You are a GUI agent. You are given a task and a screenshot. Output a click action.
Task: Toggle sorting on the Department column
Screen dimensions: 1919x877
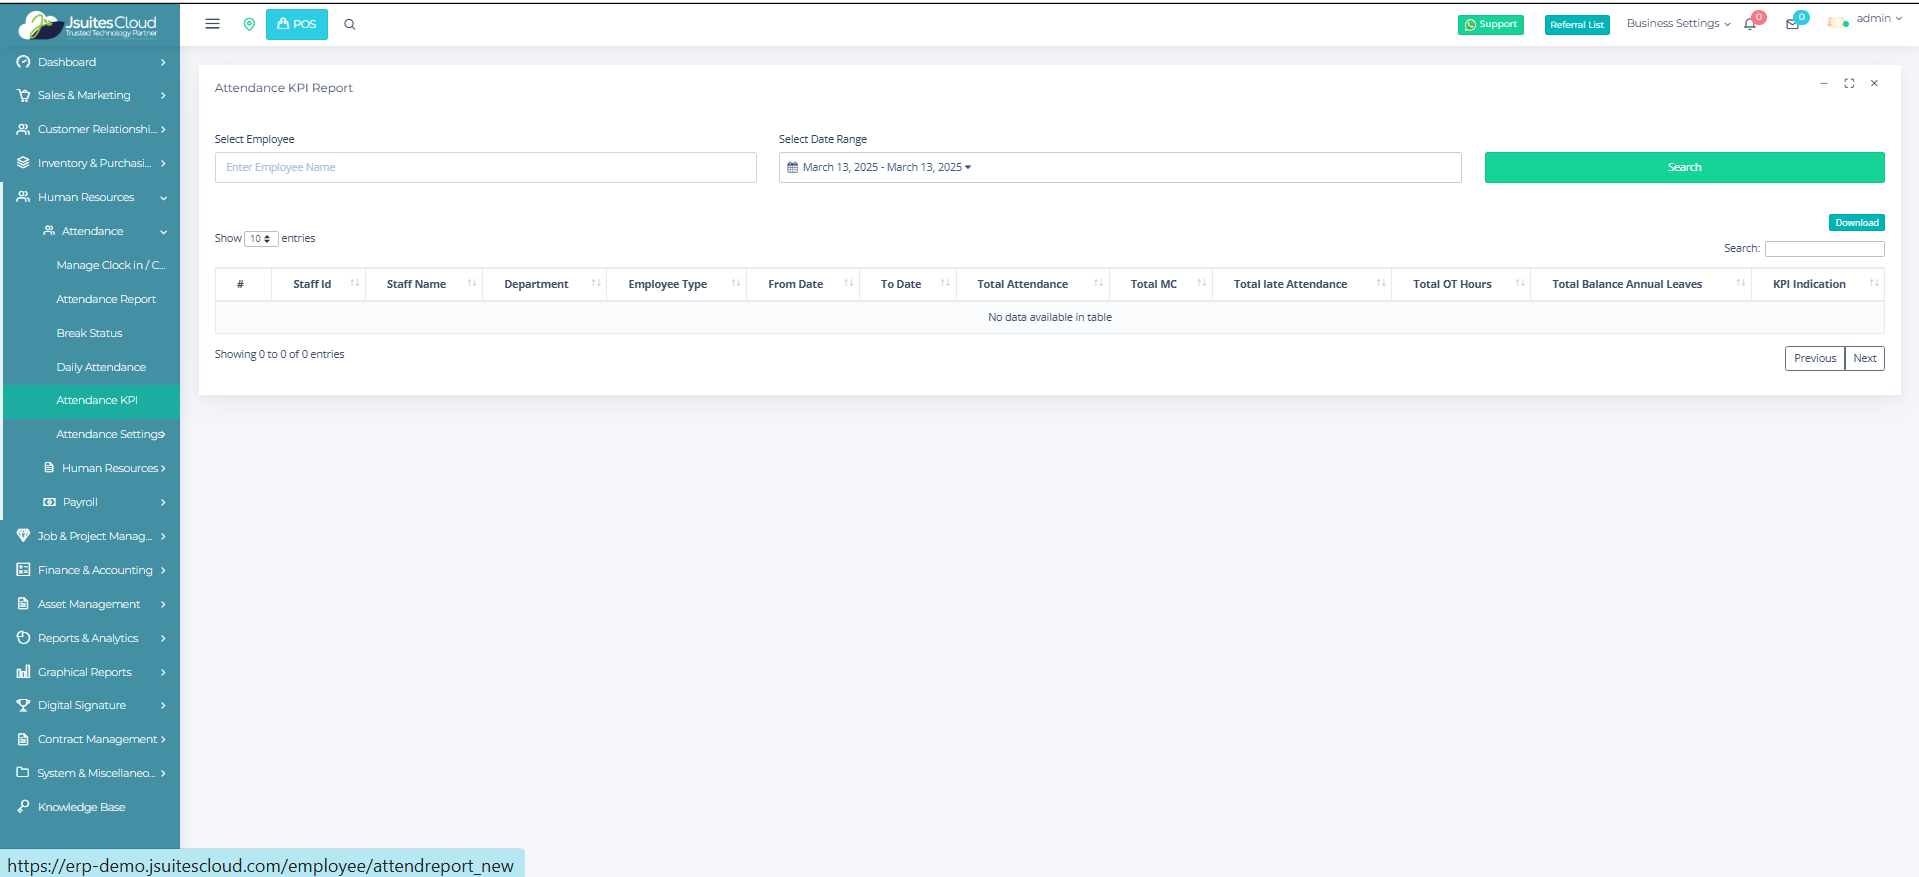(x=536, y=284)
